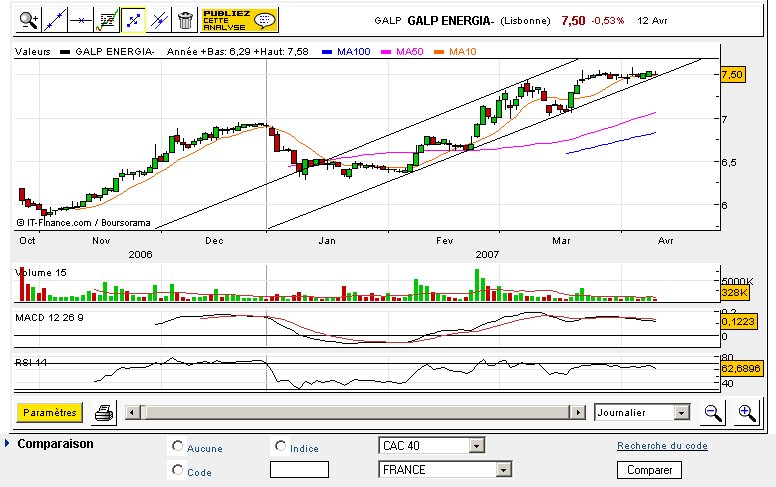Click the MACD 12 26 9 label
The image size is (776, 487).
pyautogui.click(x=49, y=318)
